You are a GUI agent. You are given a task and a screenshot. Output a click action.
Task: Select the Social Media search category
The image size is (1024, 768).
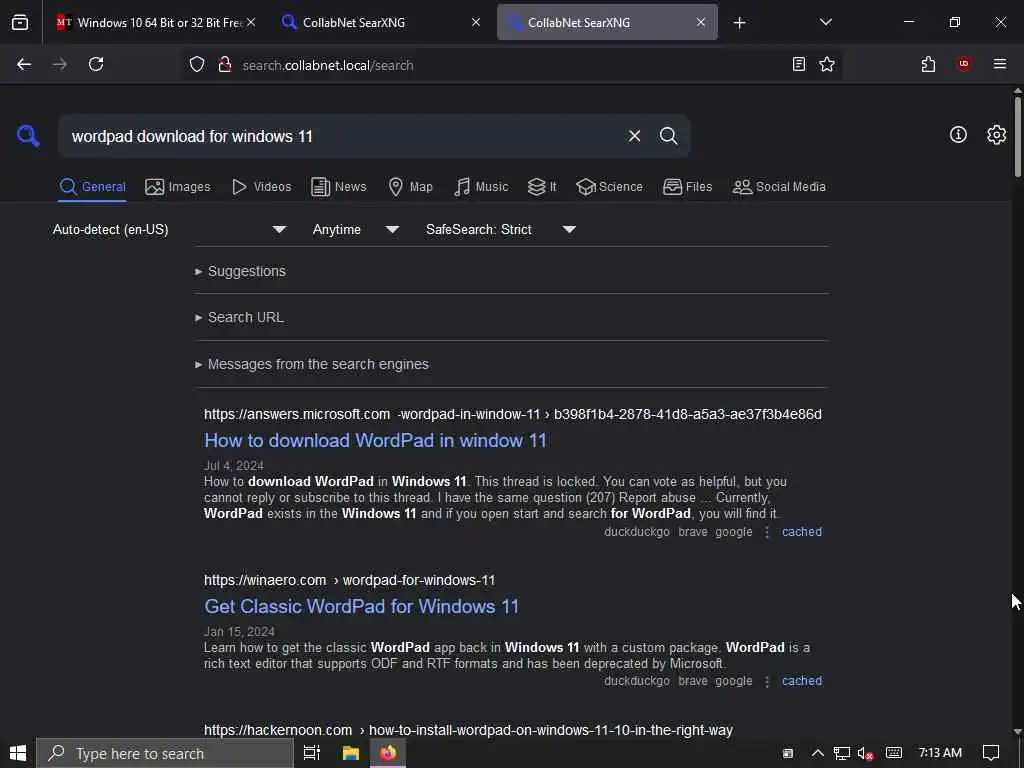(779, 187)
